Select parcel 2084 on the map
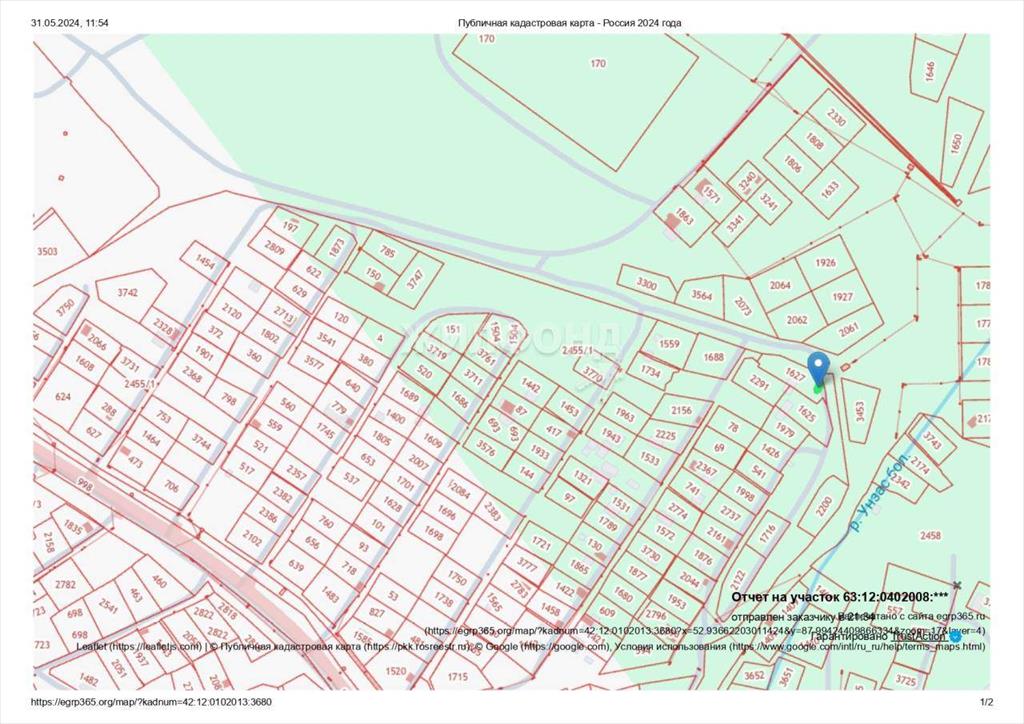 pos(460,490)
